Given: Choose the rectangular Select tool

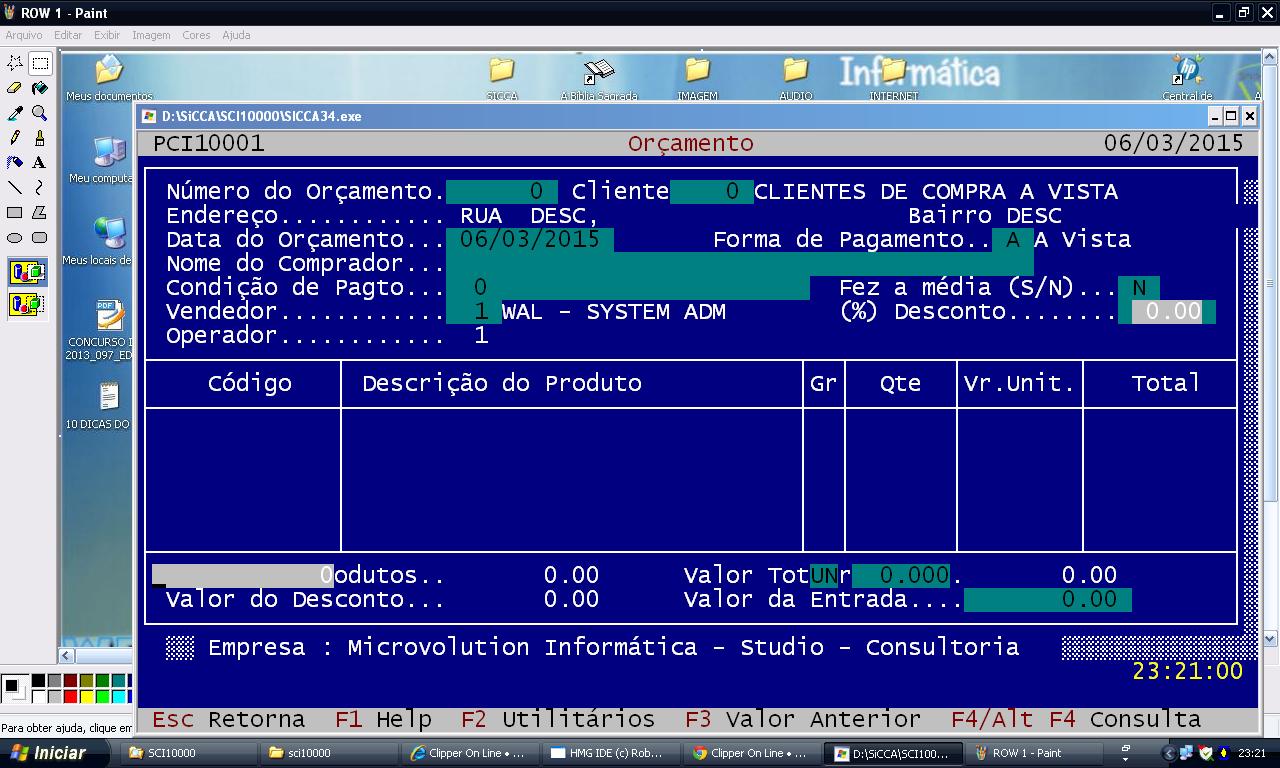Looking at the screenshot, I should 40,63.
